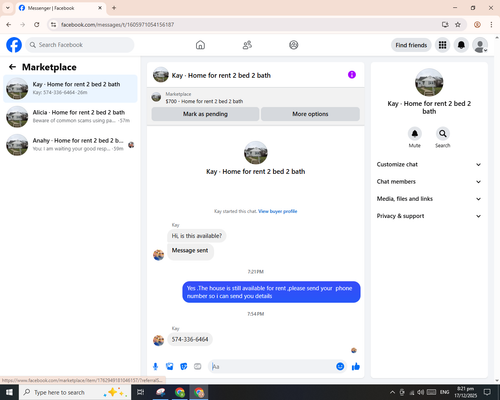500x400 pixels.
Task: Go back to the previous browser page
Action: [x=9, y=24]
